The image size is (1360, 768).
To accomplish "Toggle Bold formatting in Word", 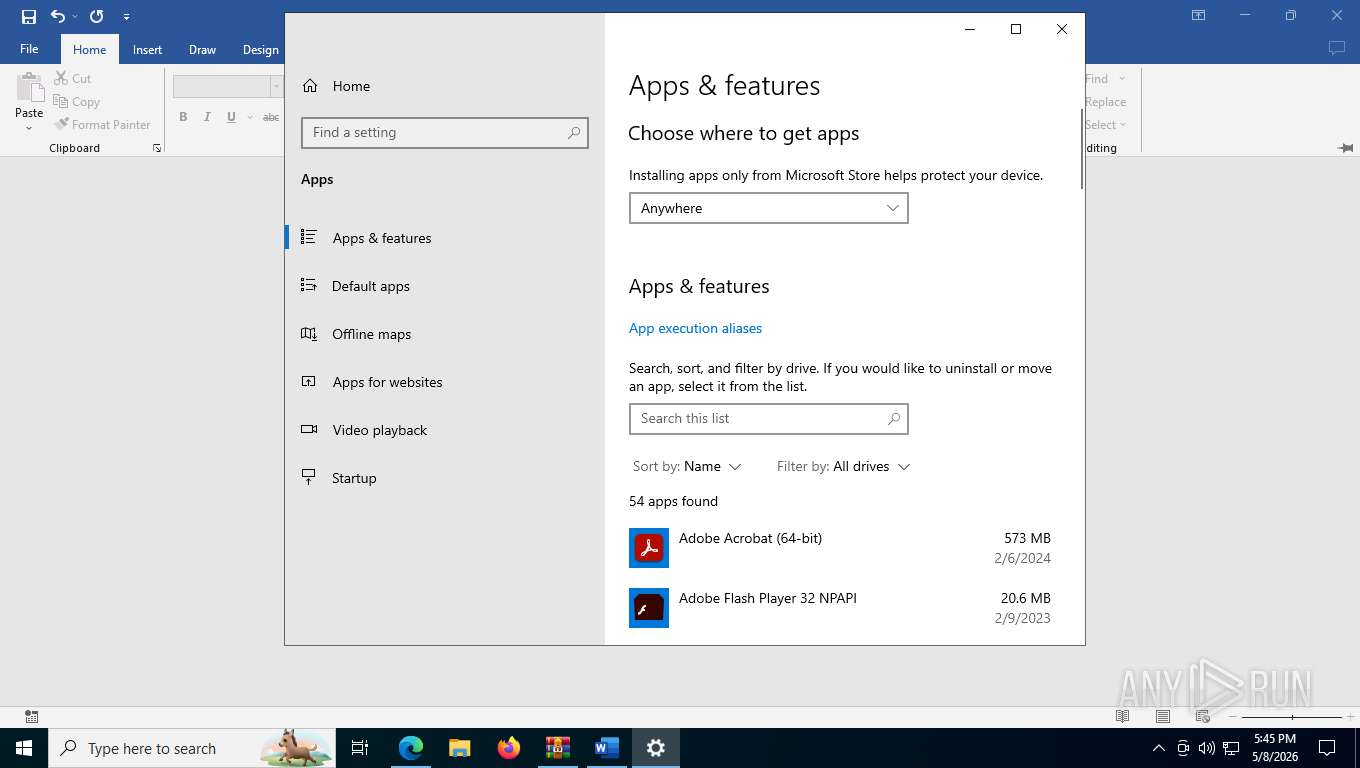I will pyautogui.click(x=183, y=117).
